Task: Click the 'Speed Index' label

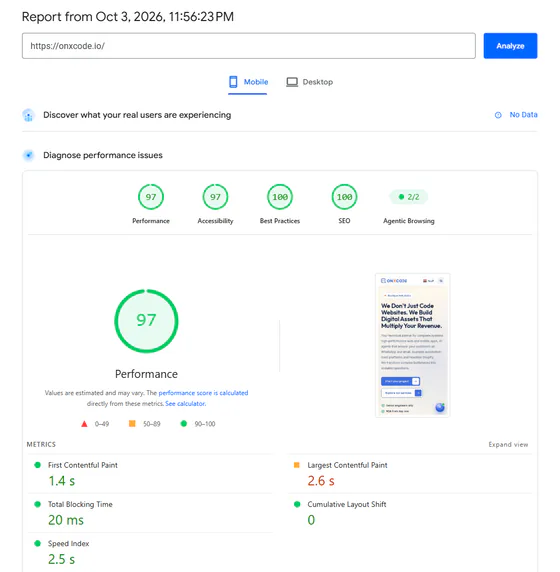Action: tap(69, 544)
